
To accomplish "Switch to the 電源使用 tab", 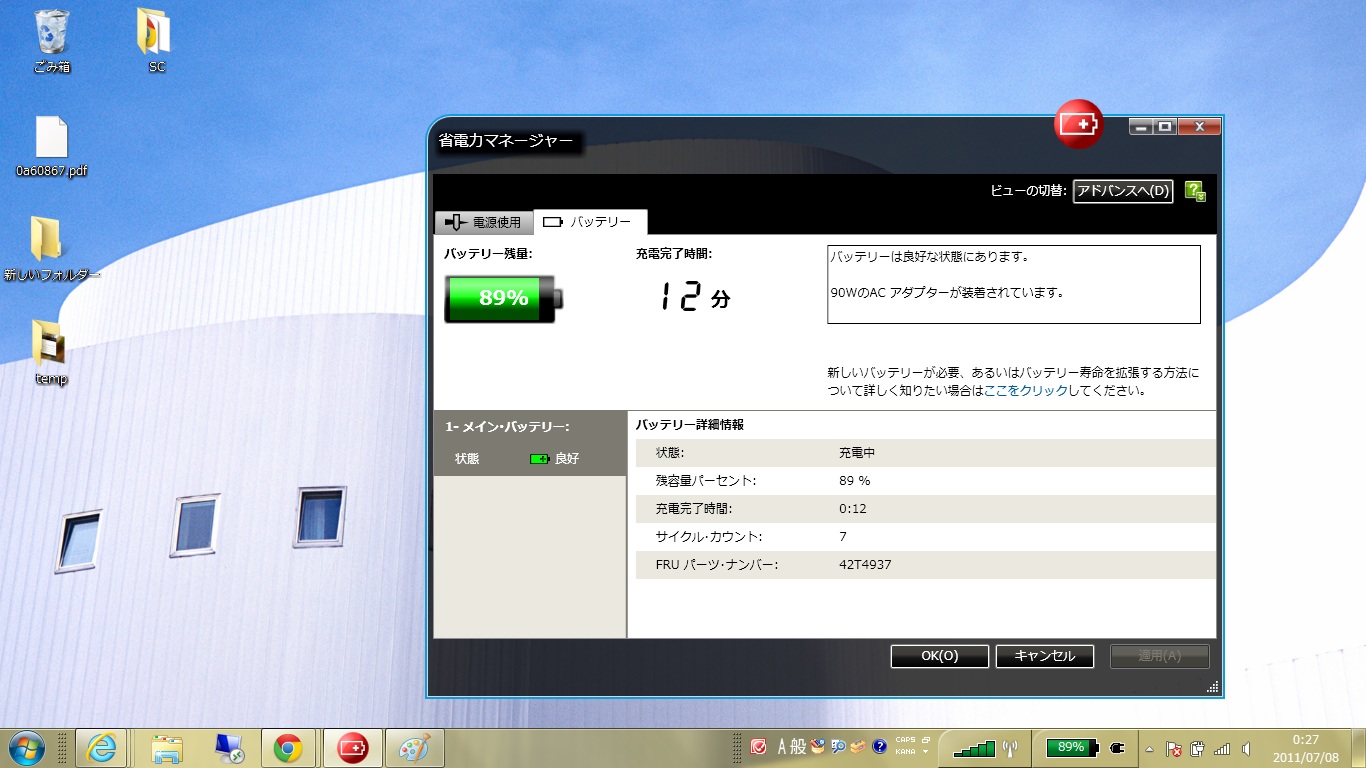I will click(x=484, y=222).
